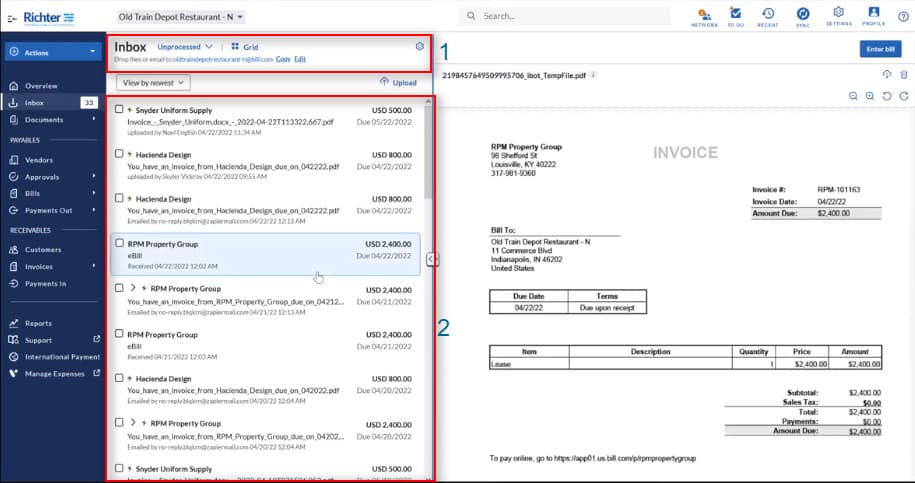Viewport: 915px width, 483px height.
Task: Open International Payment in sidebar
Action: 52,357
